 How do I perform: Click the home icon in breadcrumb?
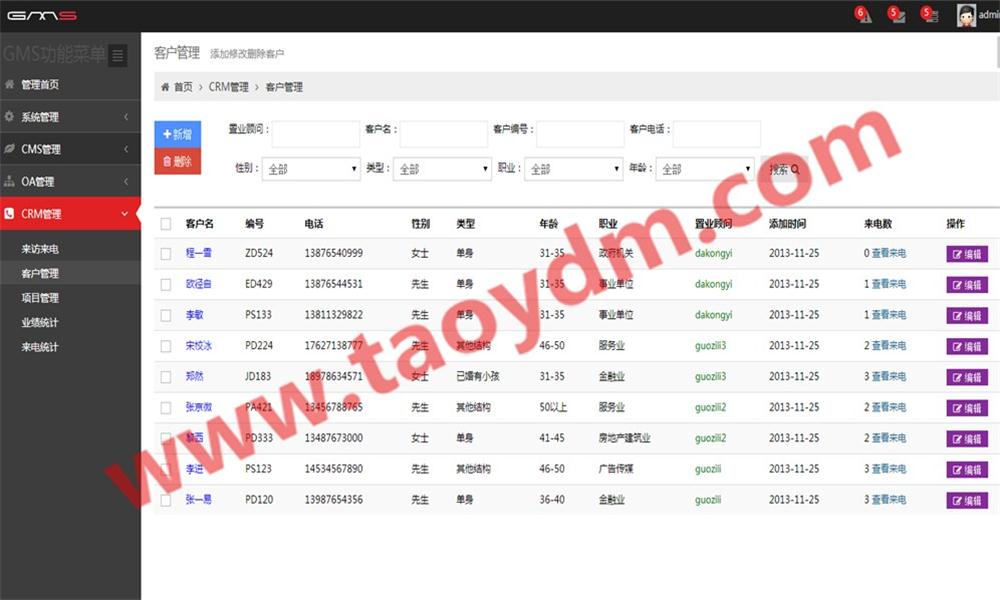coord(165,87)
